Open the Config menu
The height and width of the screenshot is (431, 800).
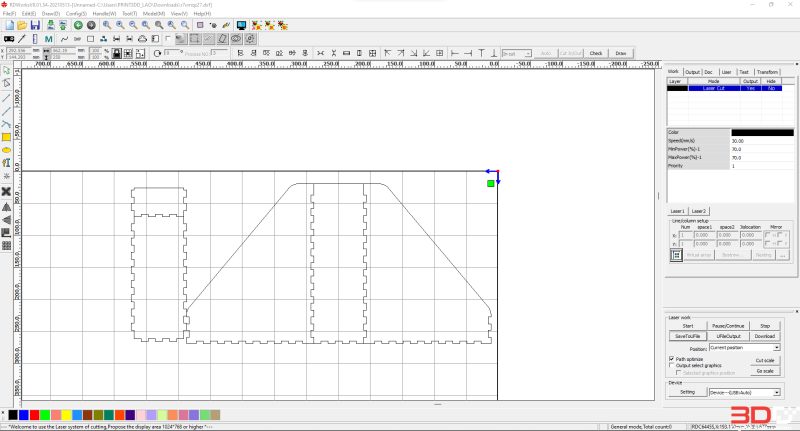click(76, 14)
